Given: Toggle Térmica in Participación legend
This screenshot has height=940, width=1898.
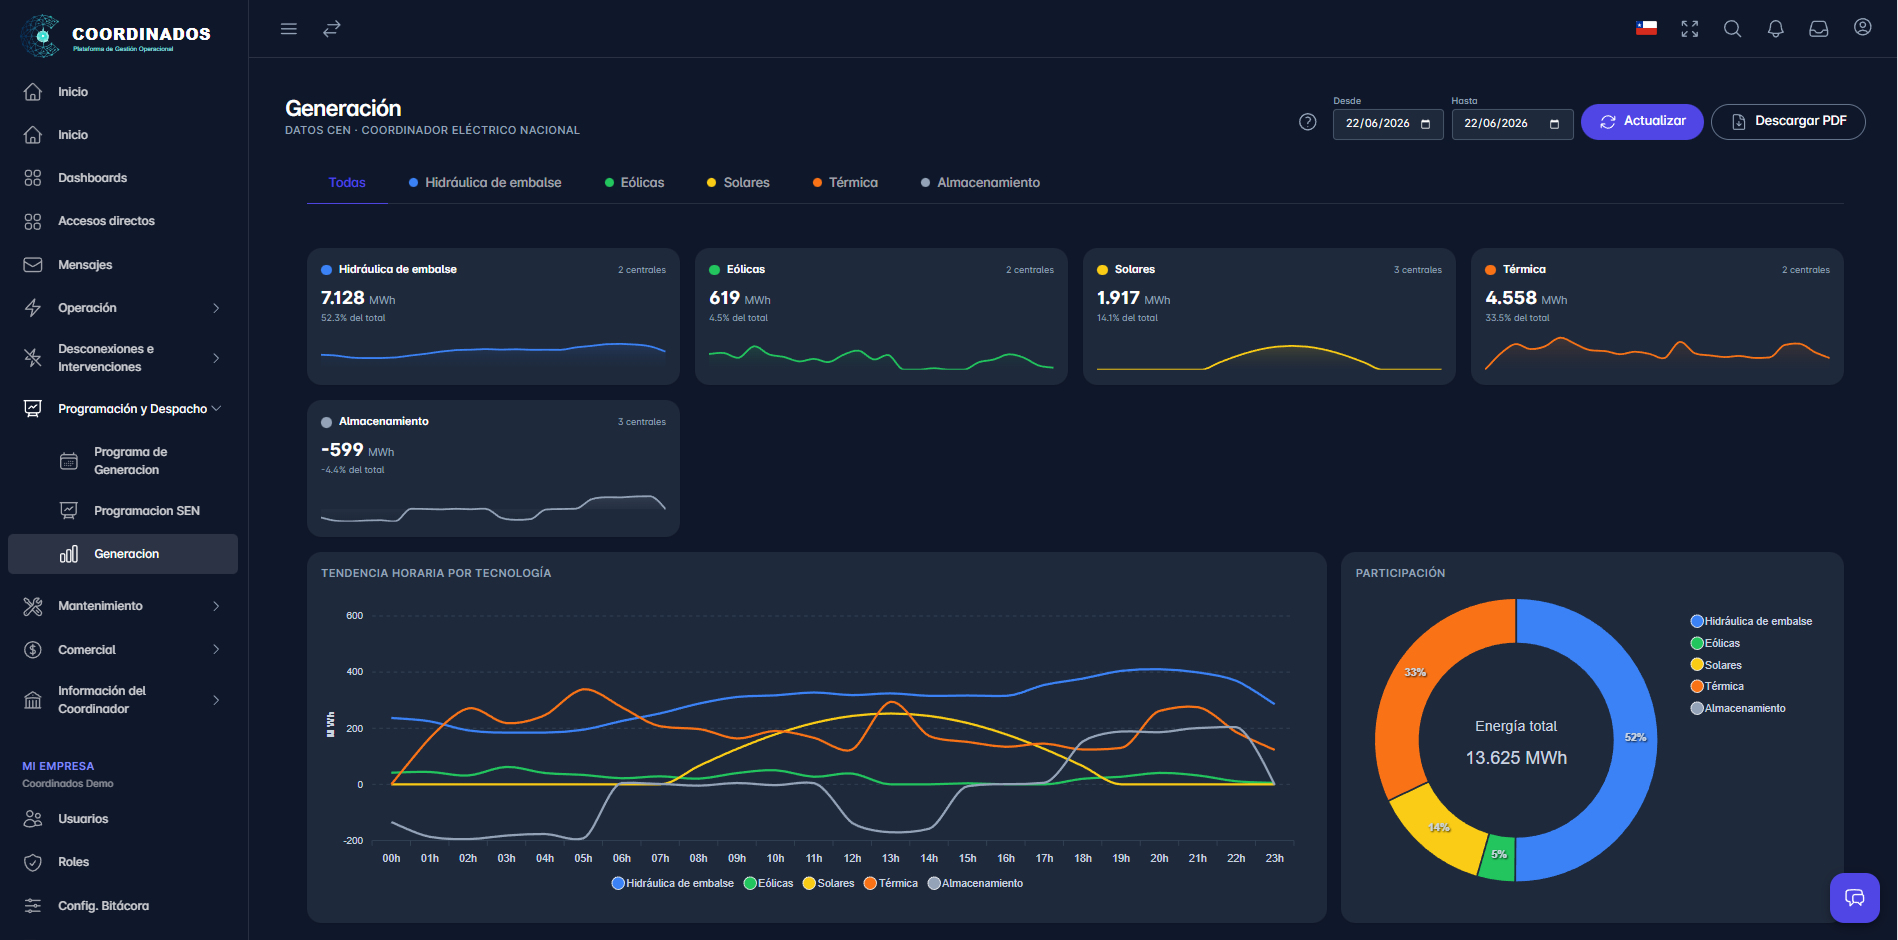Looking at the screenshot, I should (x=1718, y=687).
